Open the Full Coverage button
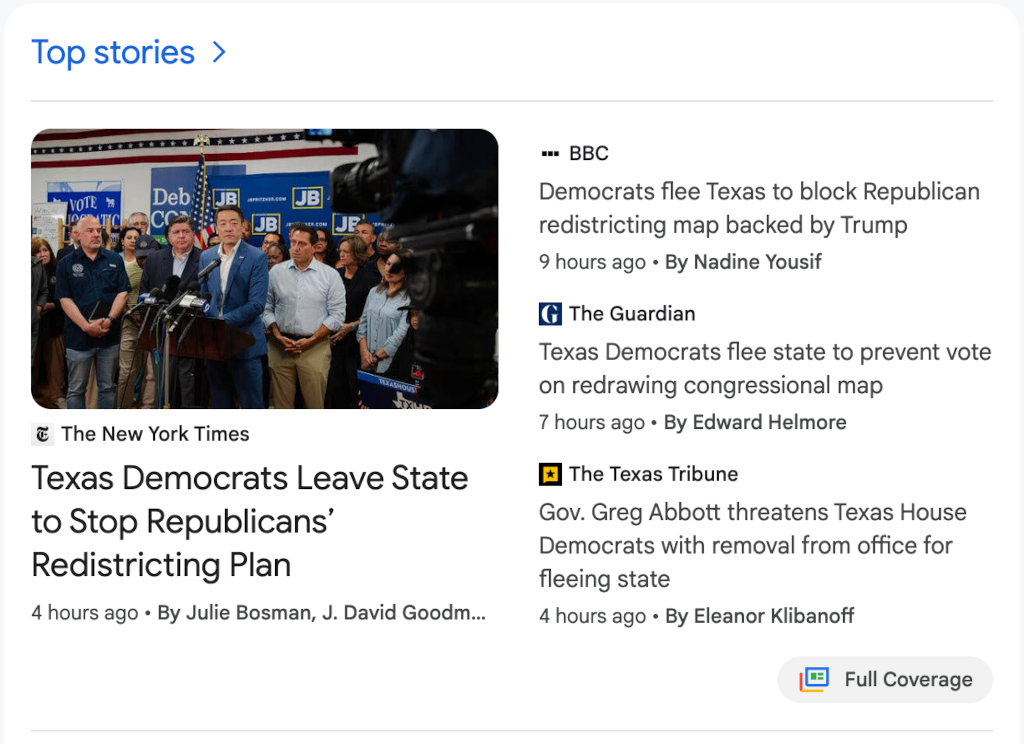 885,679
